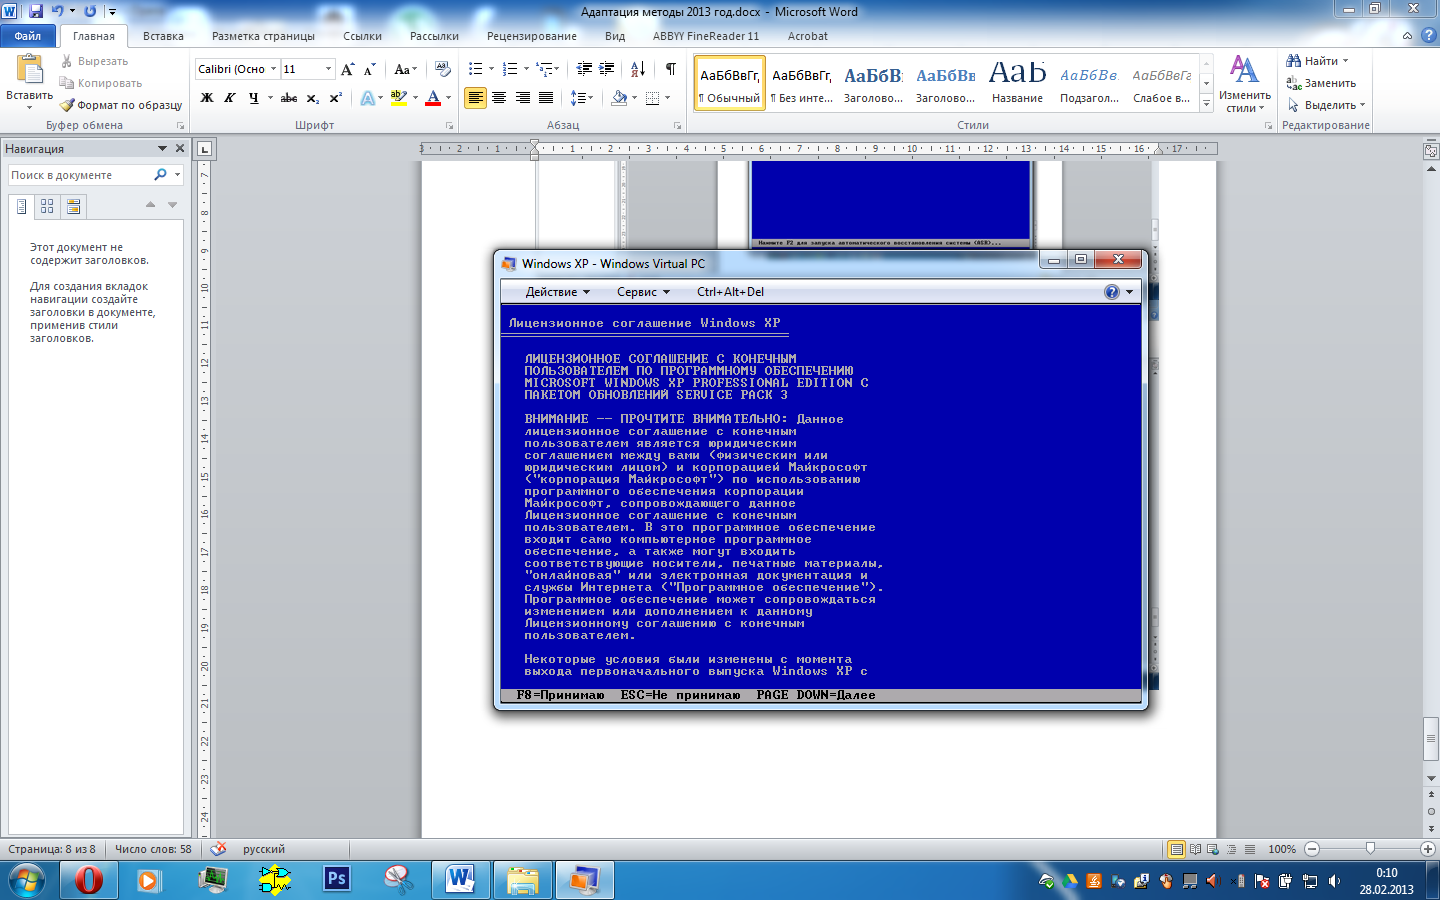Open Change Styles (Изменить стили)
This screenshot has width=1440, height=900.
click(x=1244, y=84)
